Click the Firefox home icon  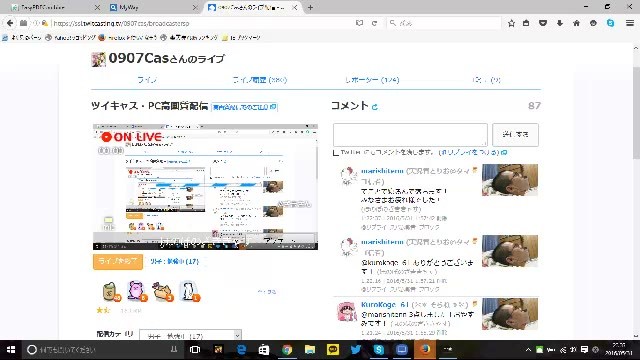click(576, 23)
